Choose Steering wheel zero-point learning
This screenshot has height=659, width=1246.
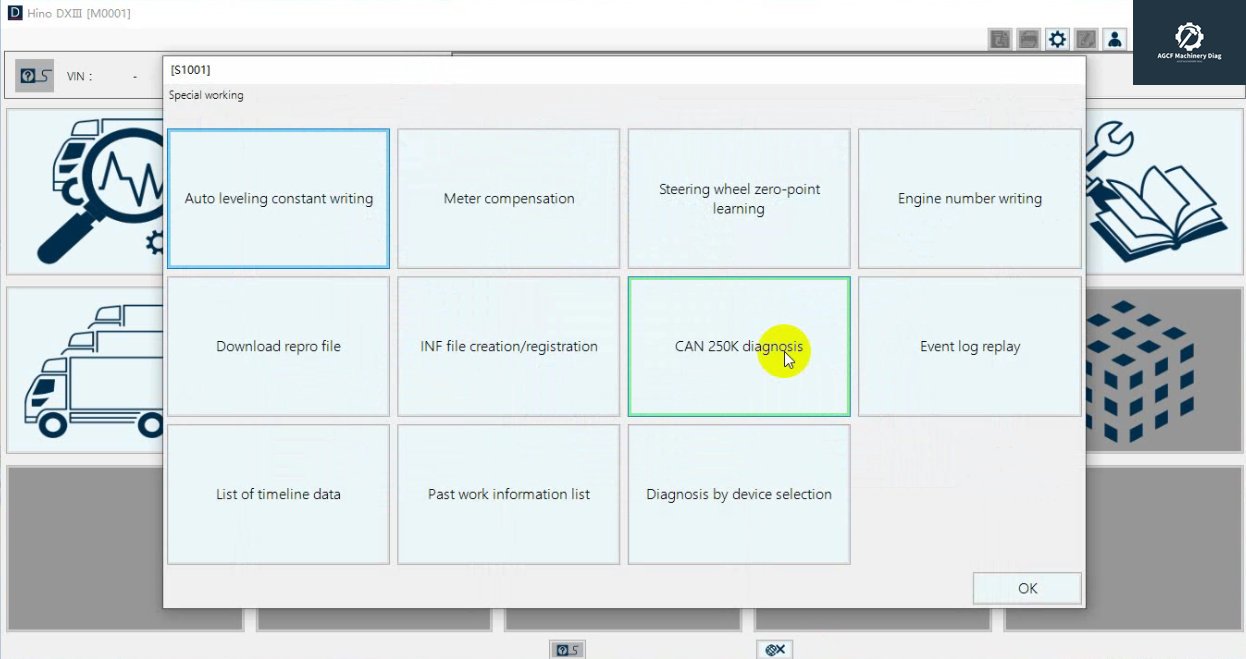tap(739, 199)
